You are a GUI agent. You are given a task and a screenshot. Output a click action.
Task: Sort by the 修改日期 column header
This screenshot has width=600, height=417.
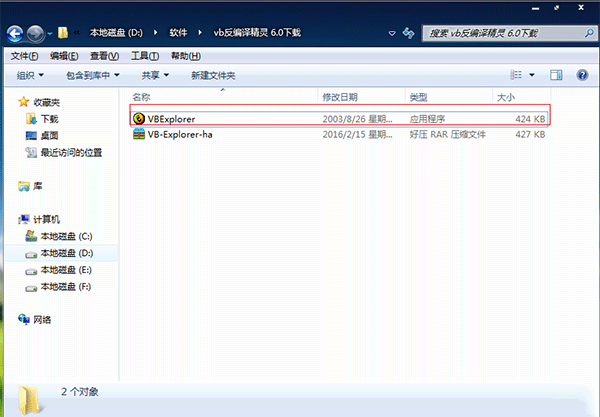(340, 97)
